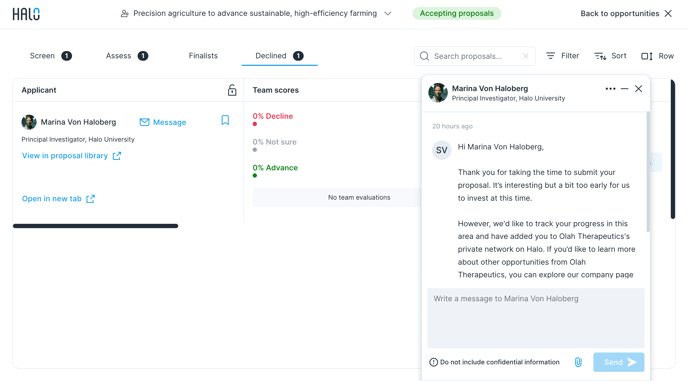This screenshot has height=381, width=688.
Task: Toggle bookmark for Marina Von Haloberg
Action: (x=225, y=120)
